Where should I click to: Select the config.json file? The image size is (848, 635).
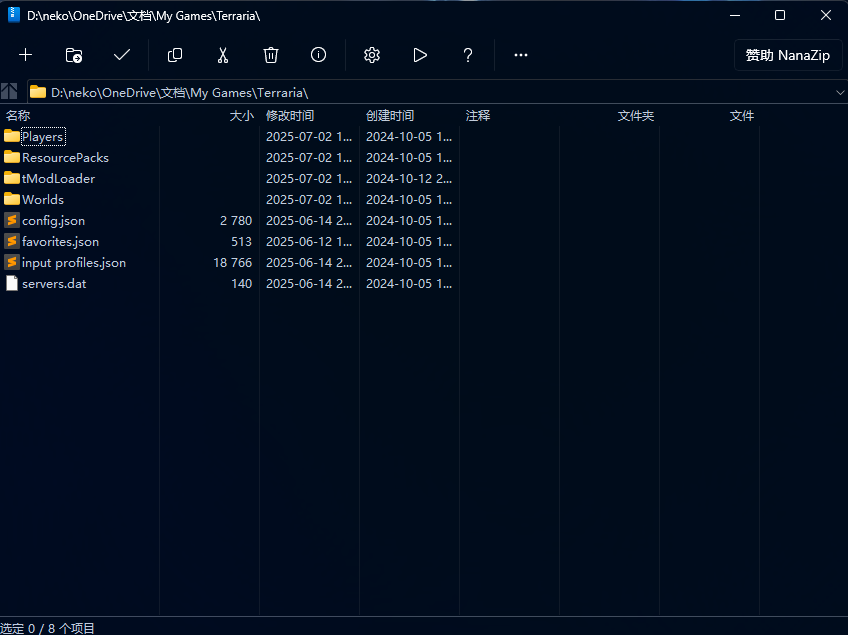point(53,220)
